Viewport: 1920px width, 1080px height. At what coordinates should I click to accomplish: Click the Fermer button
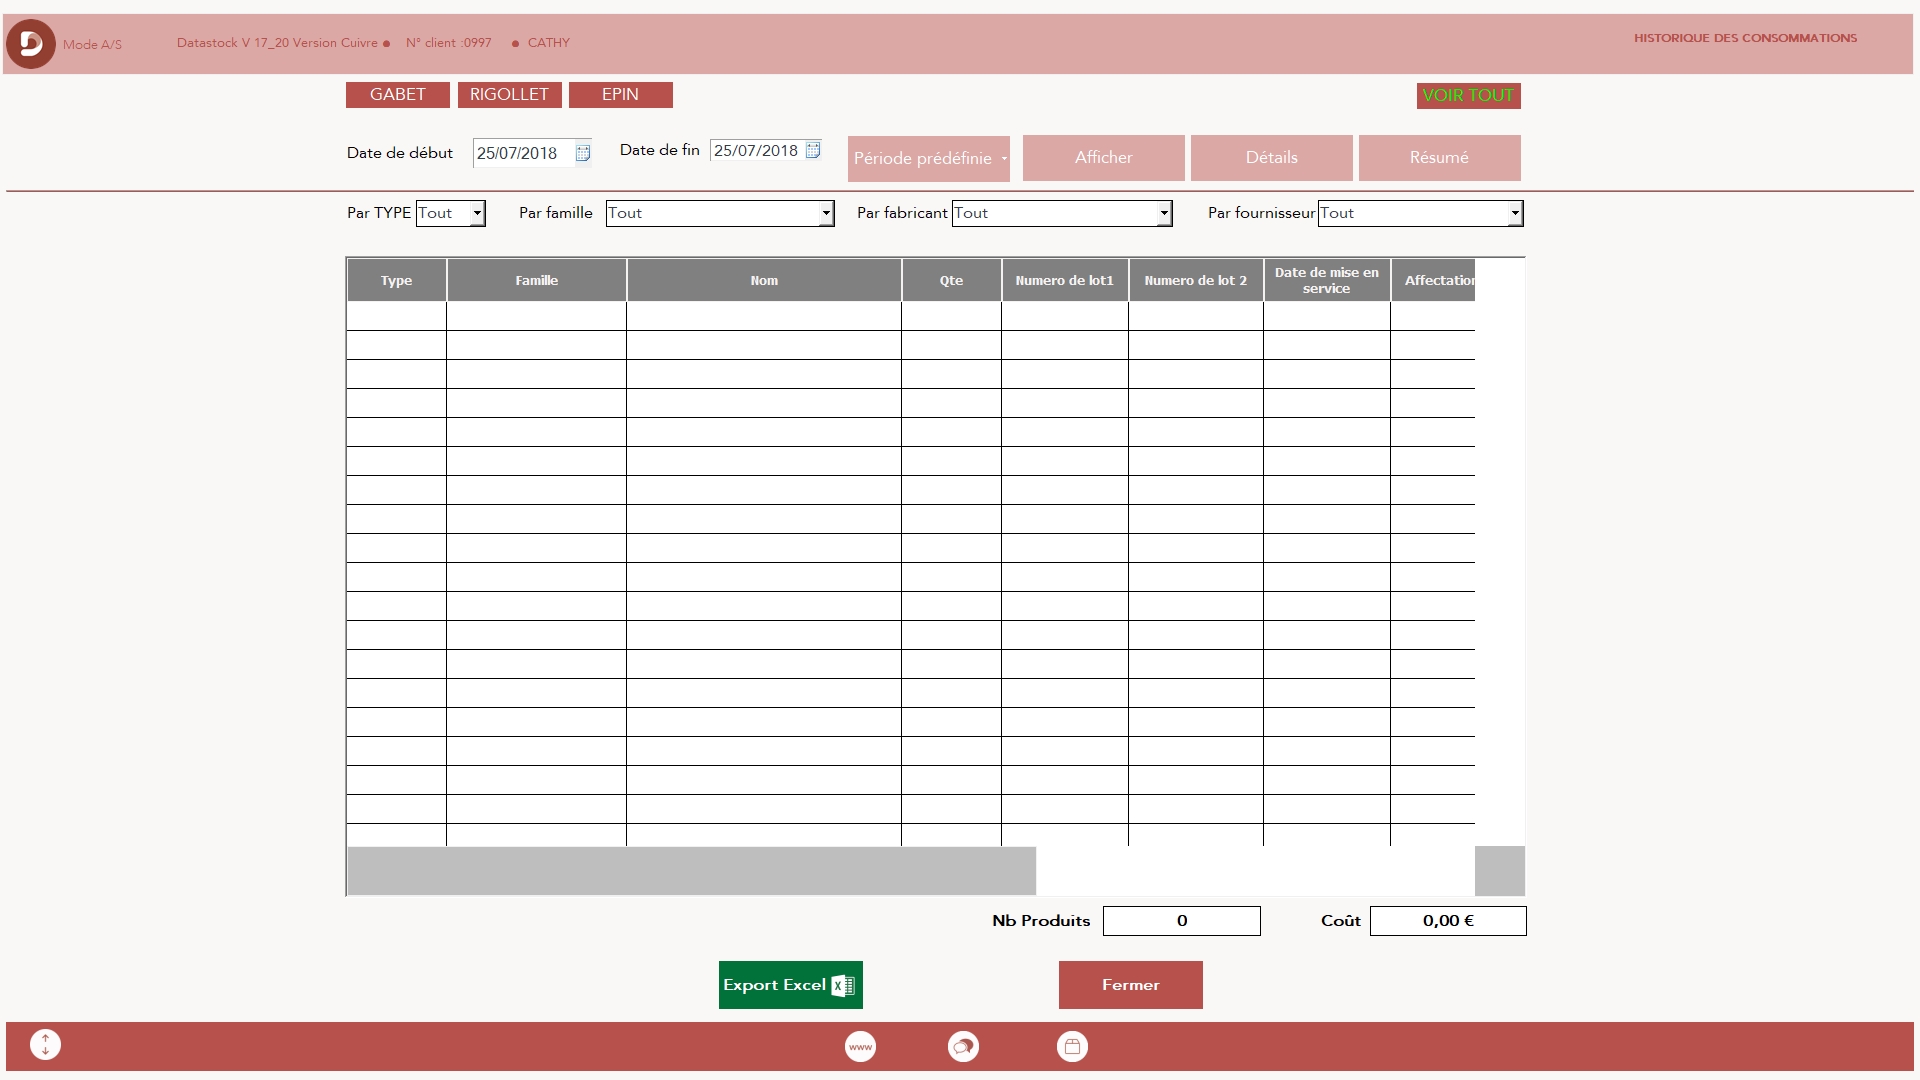(1131, 985)
